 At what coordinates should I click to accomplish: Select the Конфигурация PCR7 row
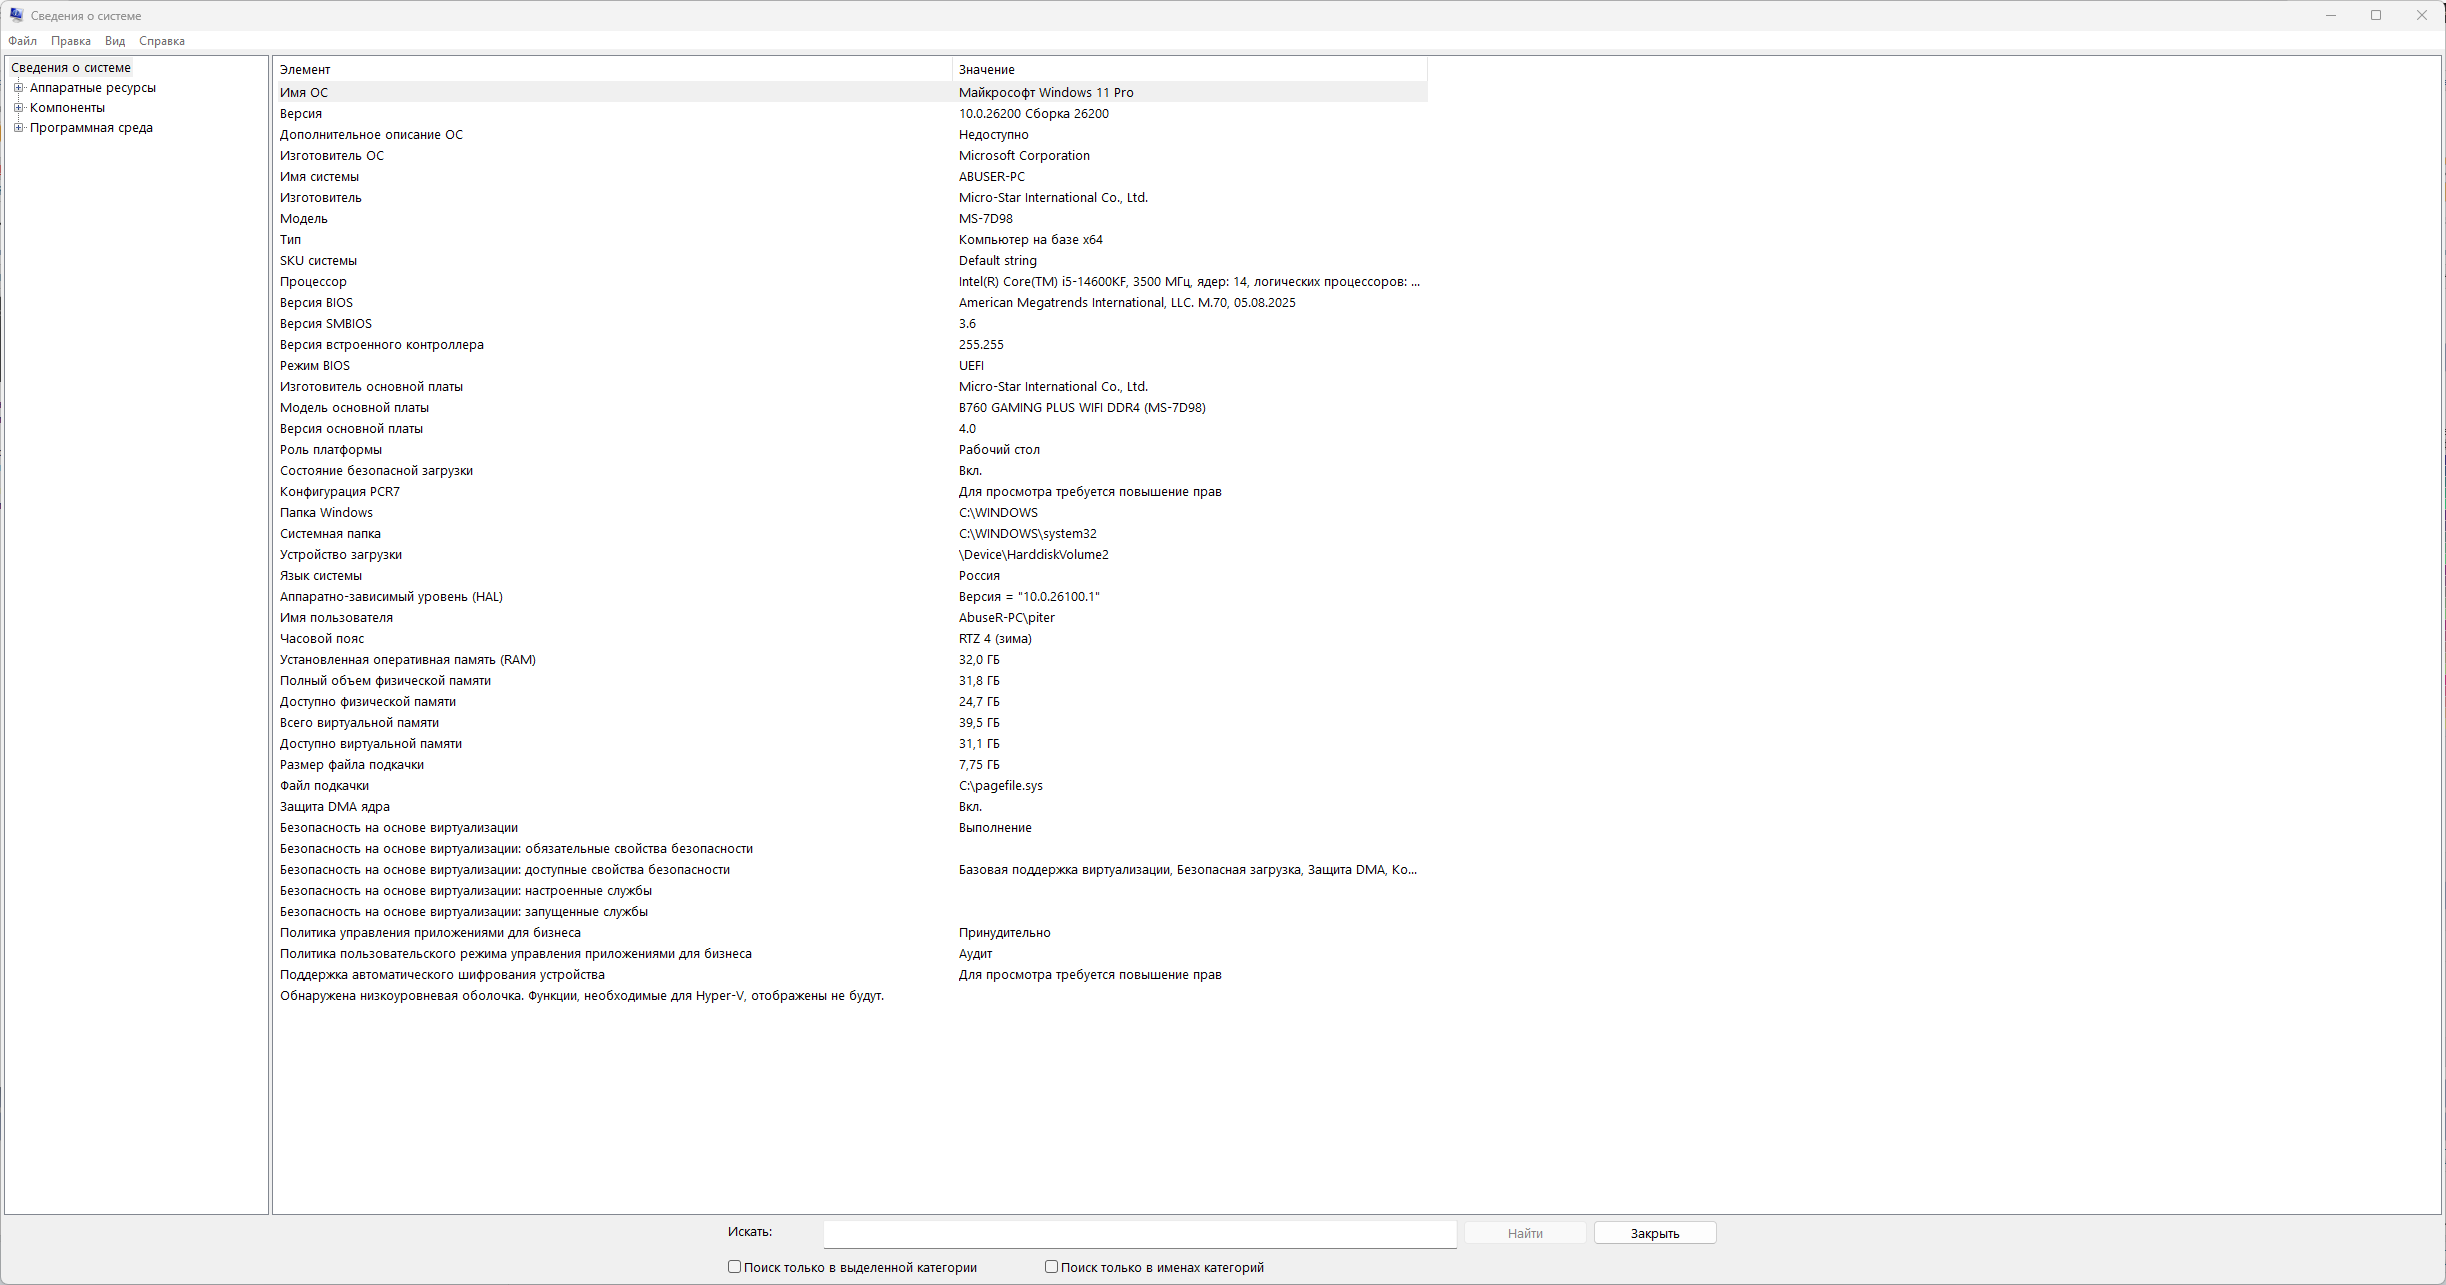point(851,492)
